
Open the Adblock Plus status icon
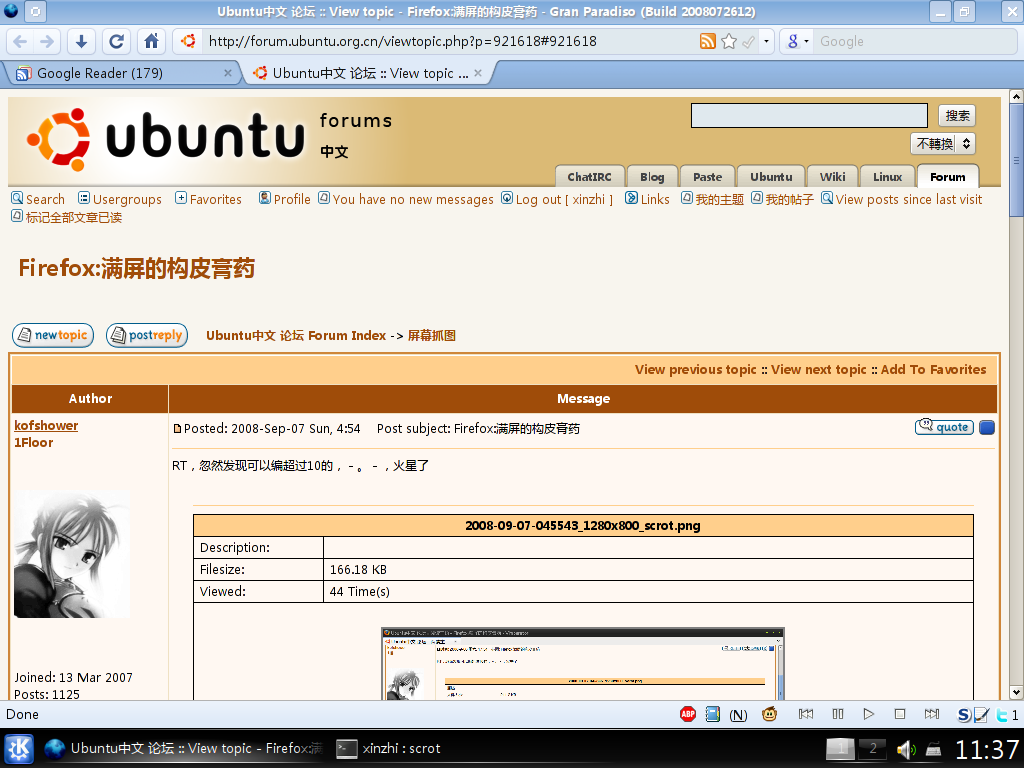point(688,714)
